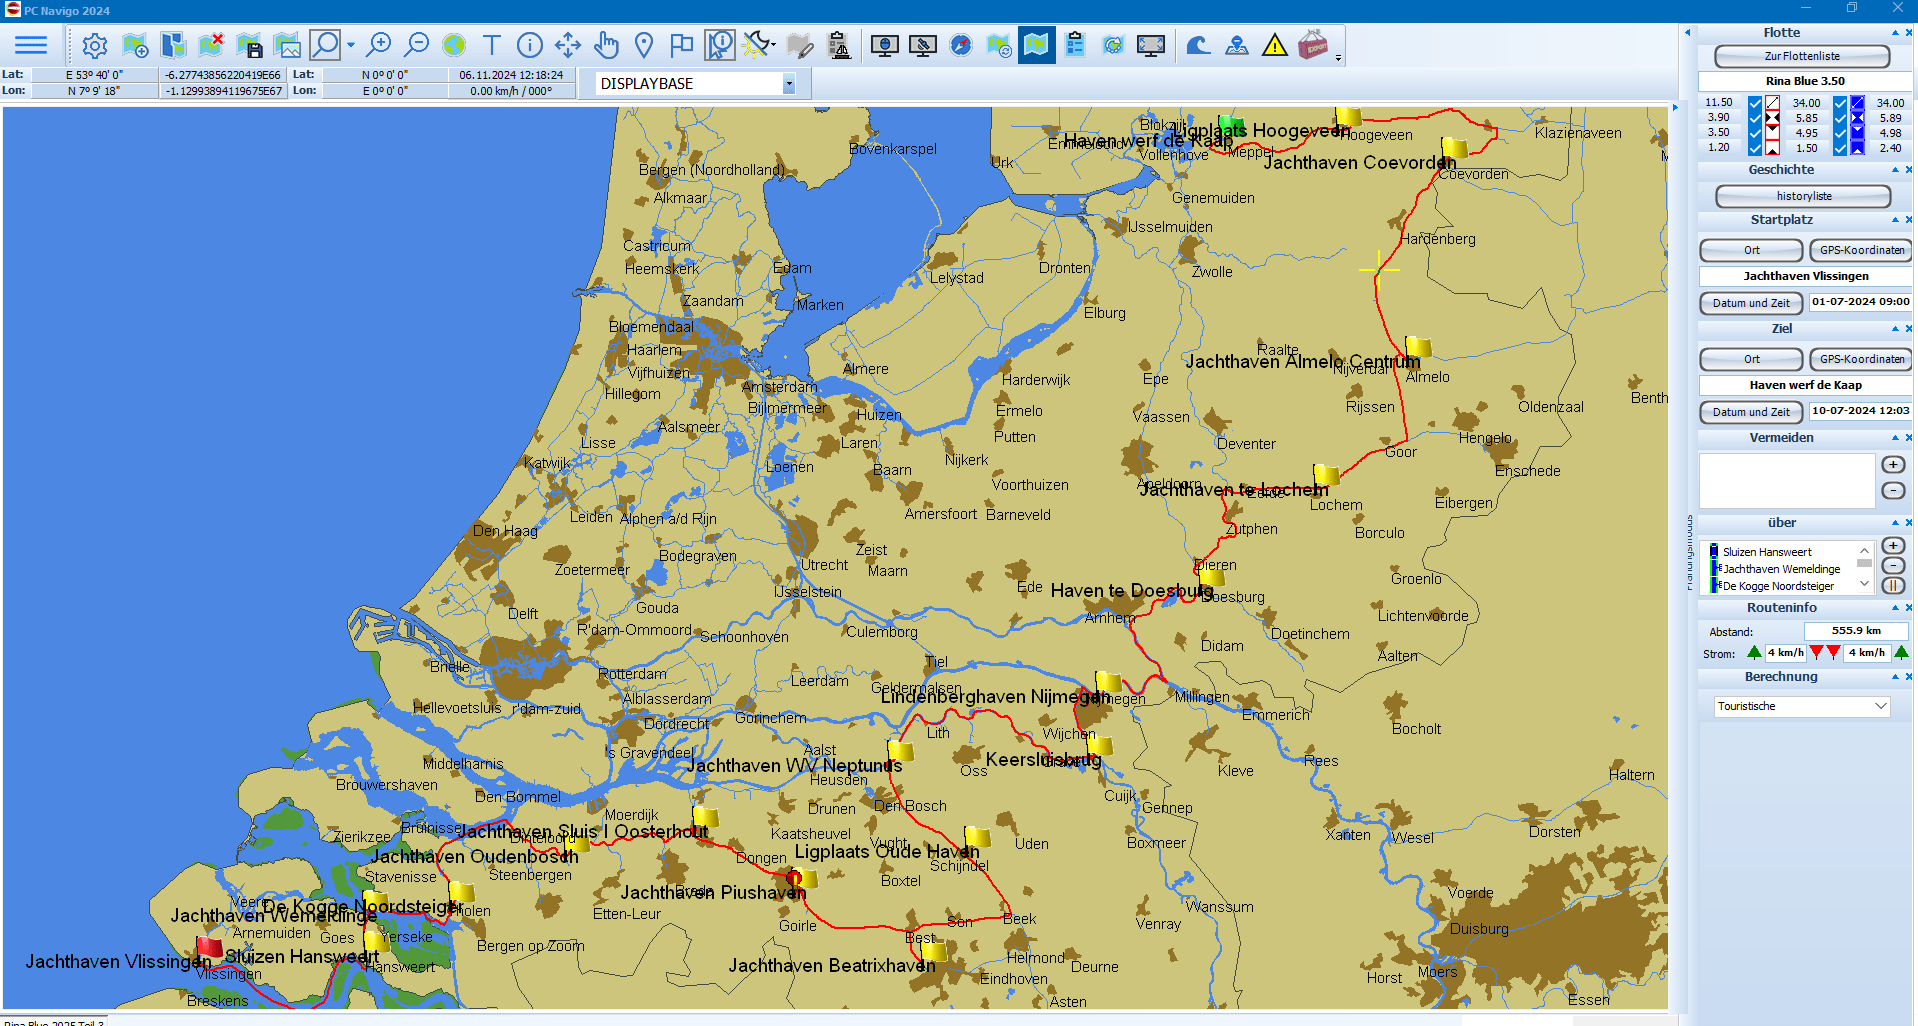This screenshot has width=1918, height=1026.
Task: Click the save map icon
Action: (x=249, y=45)
